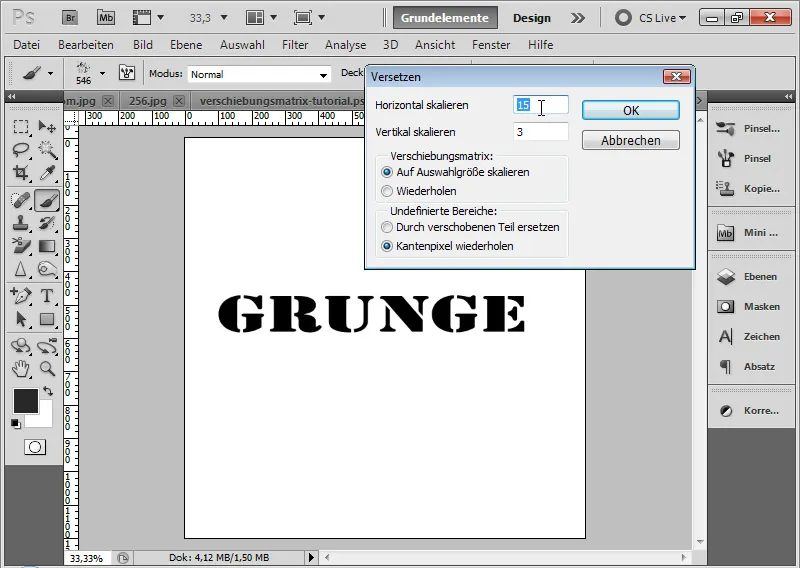Select the Gradient tool
Viewport: 800px width, 568px height.
click(x=47, y=246)
